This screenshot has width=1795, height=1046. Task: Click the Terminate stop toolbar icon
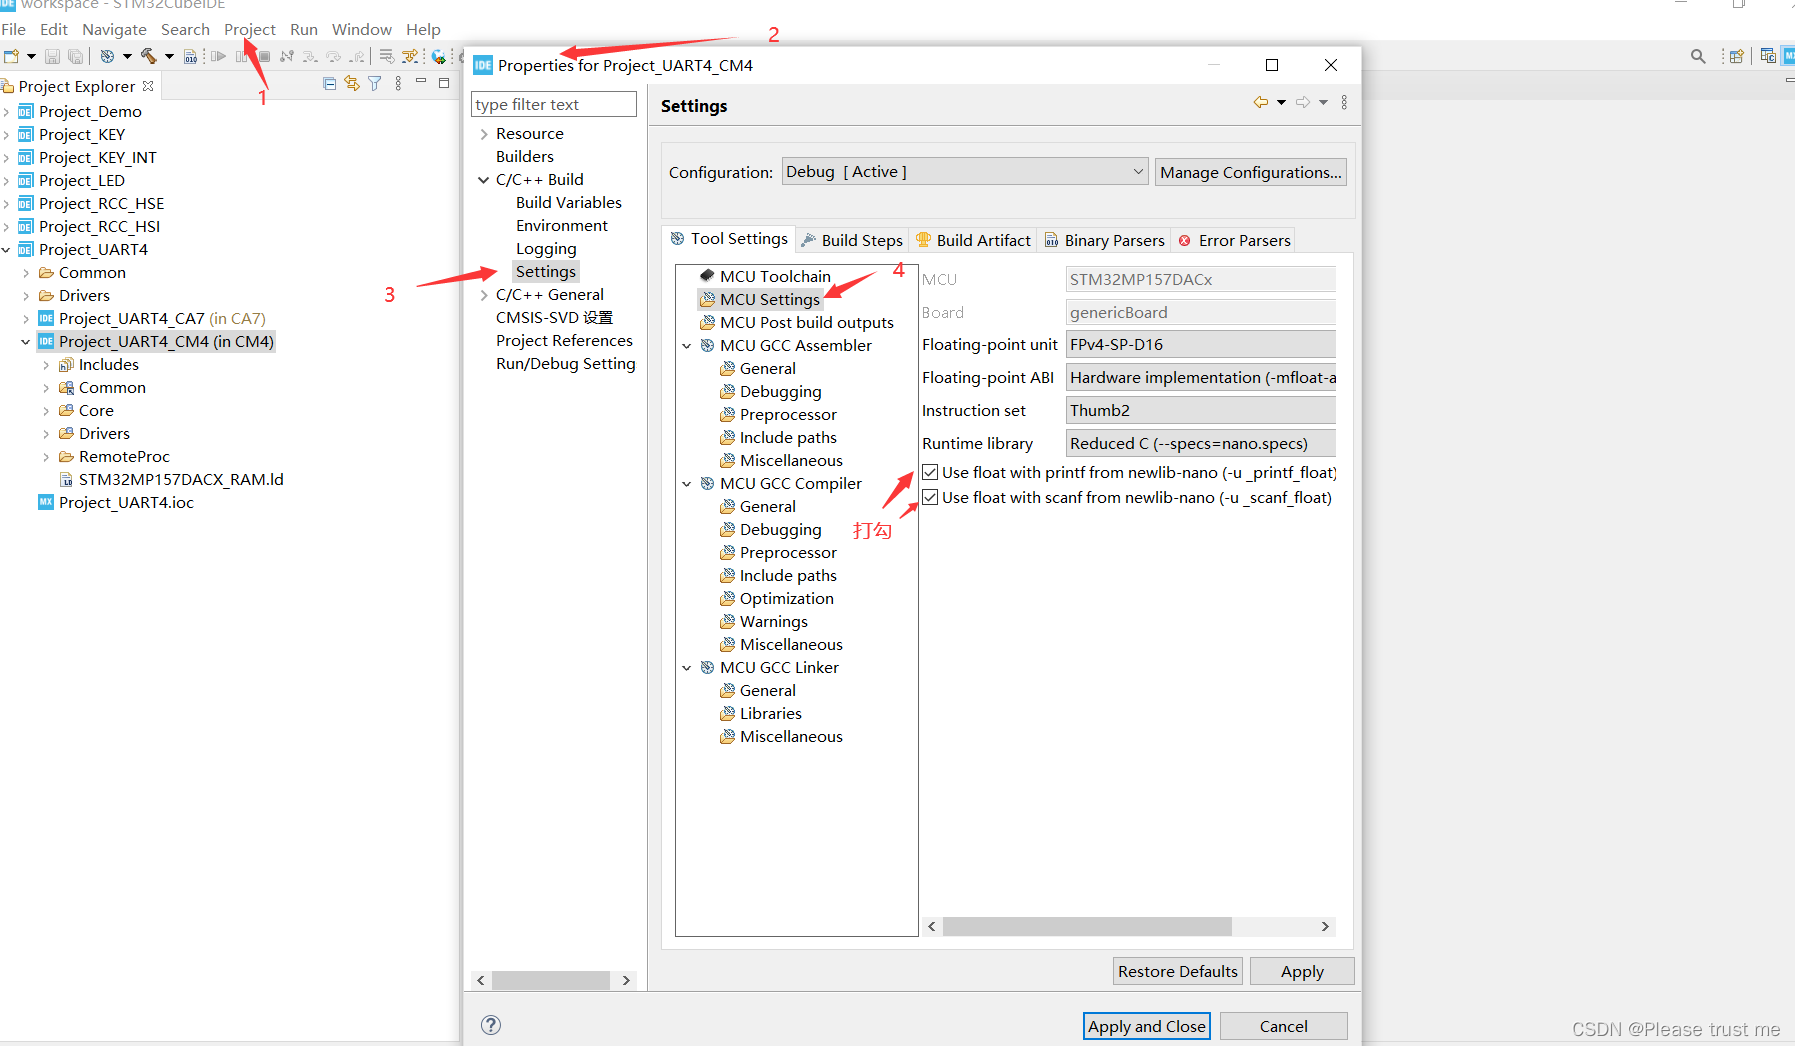coord(264,56)
